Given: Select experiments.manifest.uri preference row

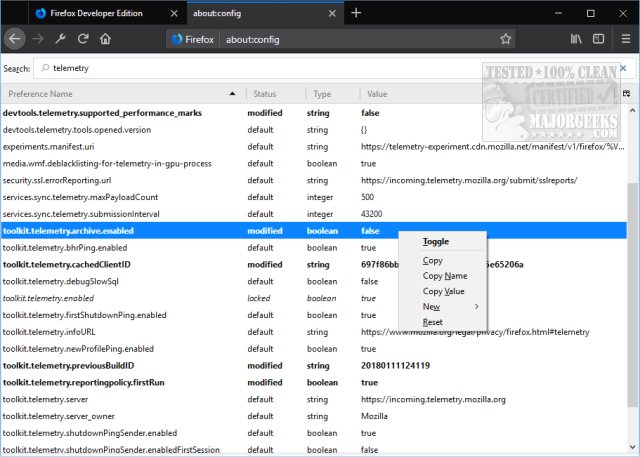Looking at the screenshot, I should [313, 146].
